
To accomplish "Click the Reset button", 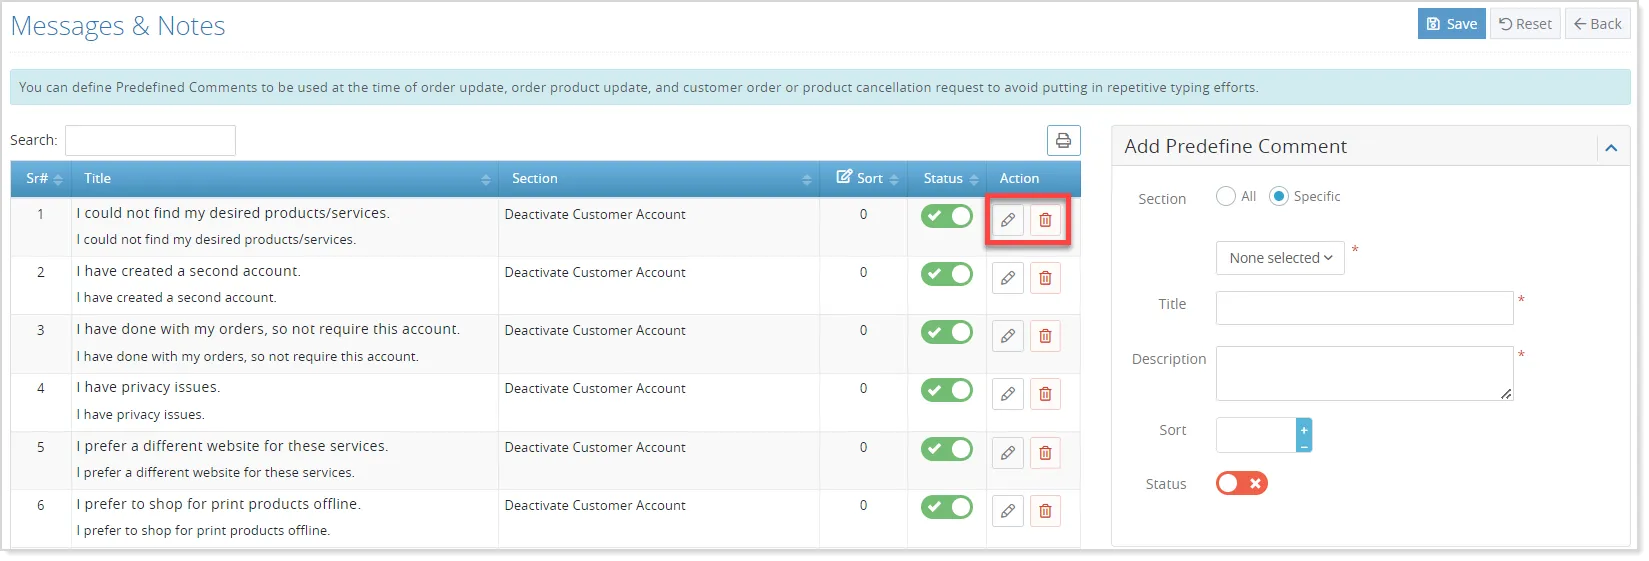I will click(1525, 24).
